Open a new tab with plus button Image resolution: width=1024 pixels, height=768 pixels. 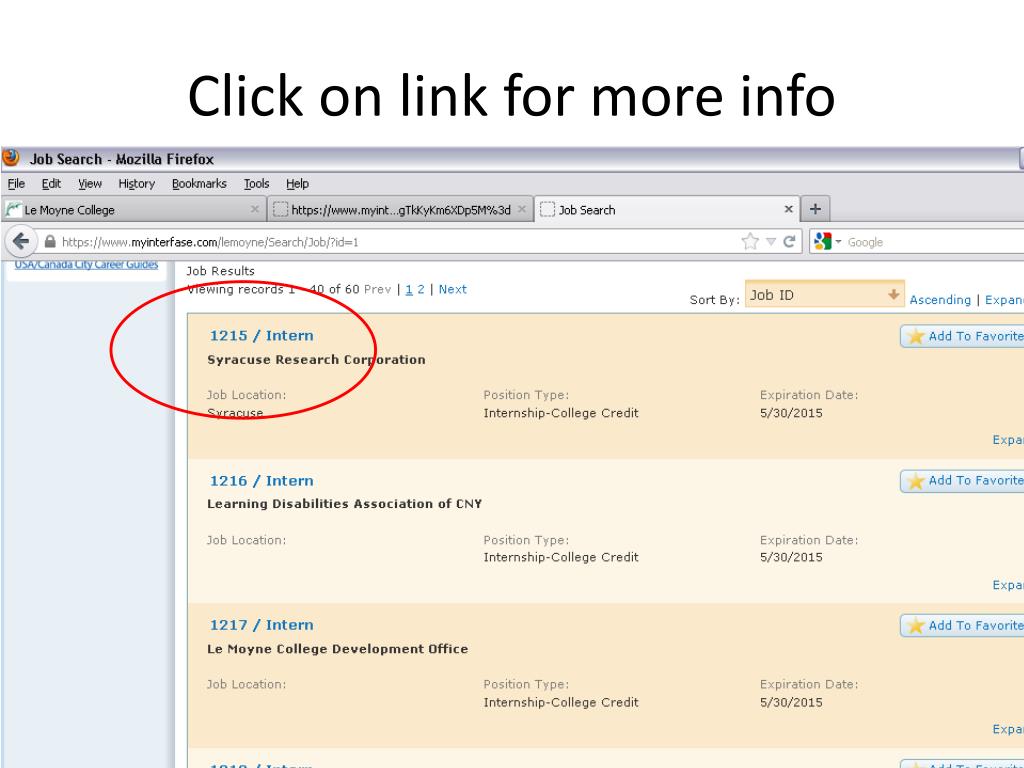(x=815, y=209)
